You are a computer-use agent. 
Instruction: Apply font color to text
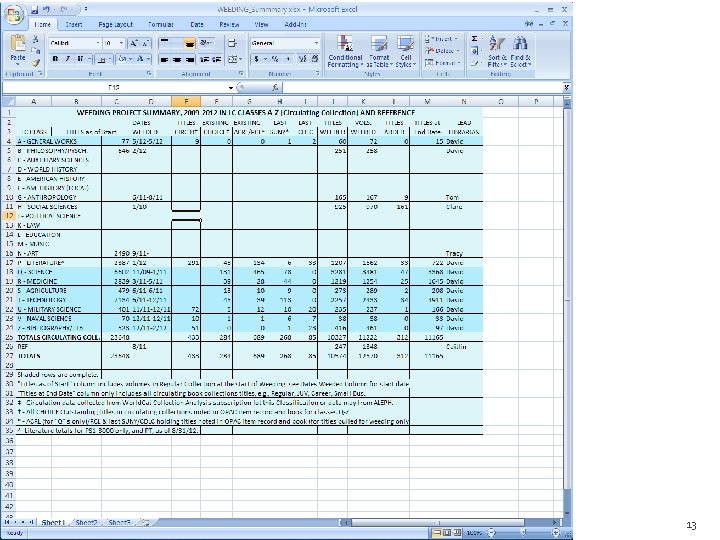click(x=141, y=59)
